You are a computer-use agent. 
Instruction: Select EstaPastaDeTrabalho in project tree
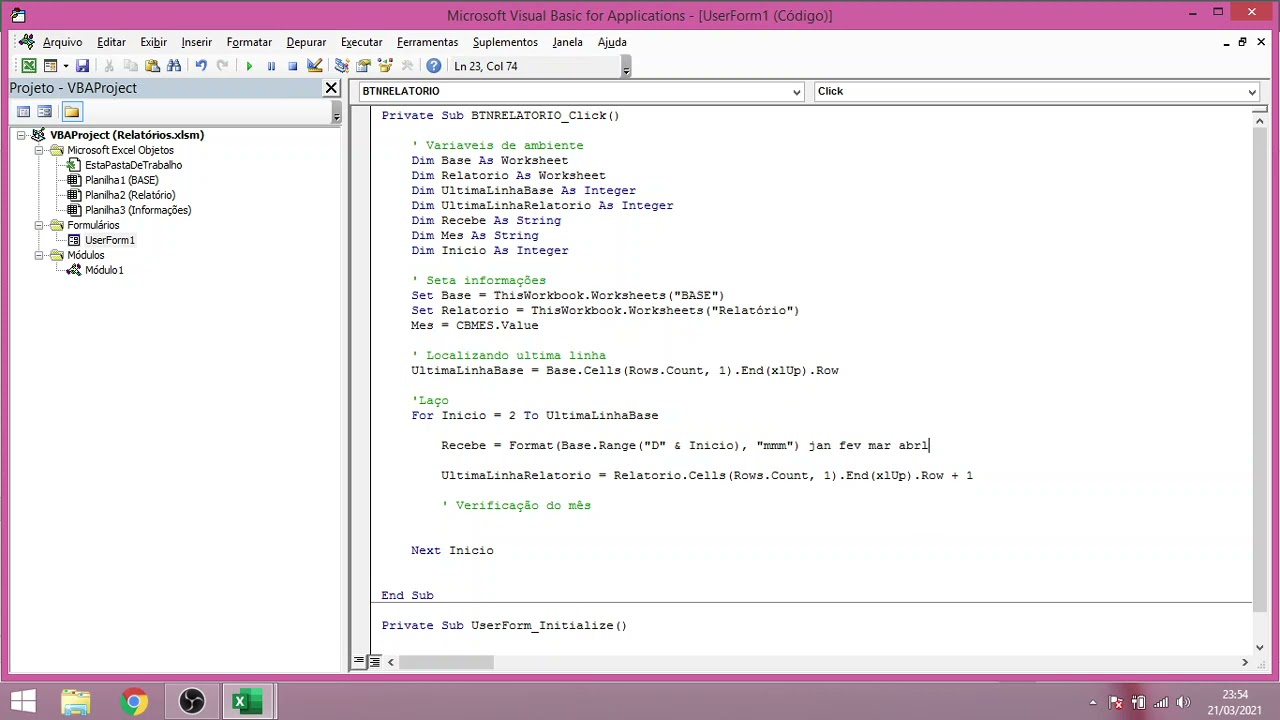coord(133,165)
